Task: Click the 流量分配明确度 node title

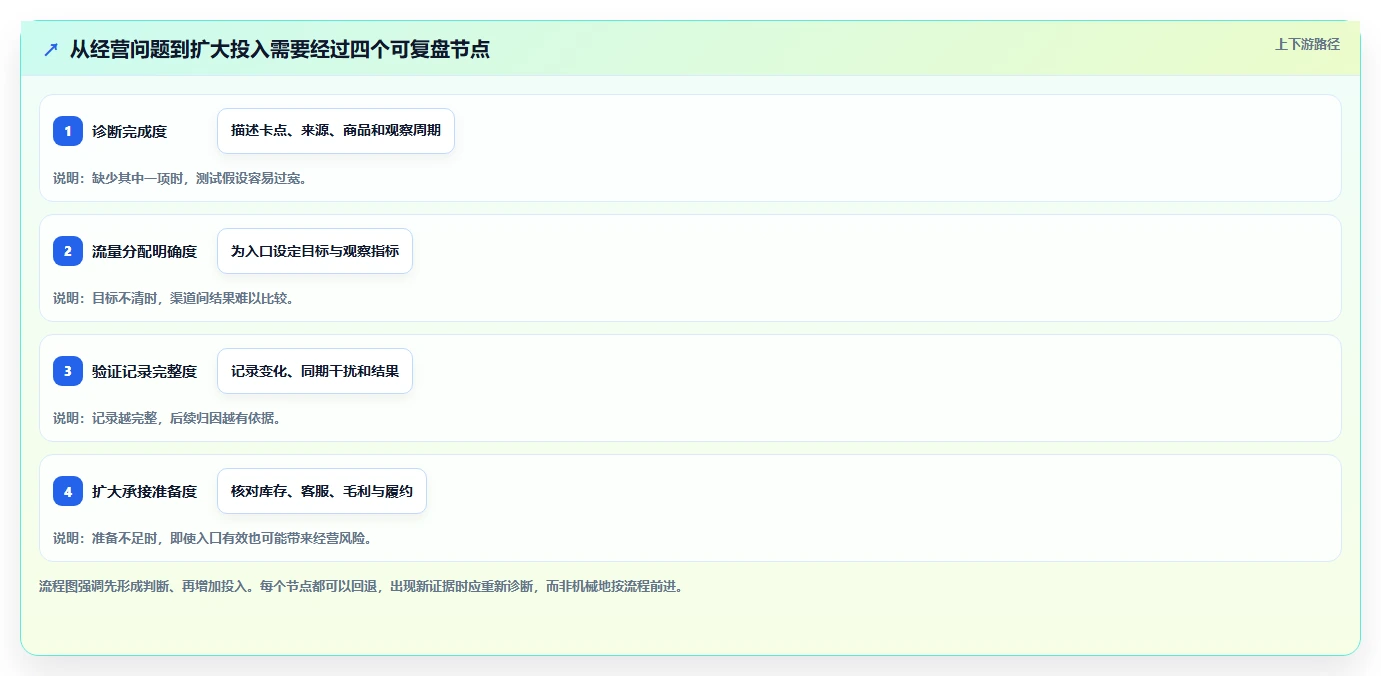Action: pyautogui.click(x=144, y=251)
